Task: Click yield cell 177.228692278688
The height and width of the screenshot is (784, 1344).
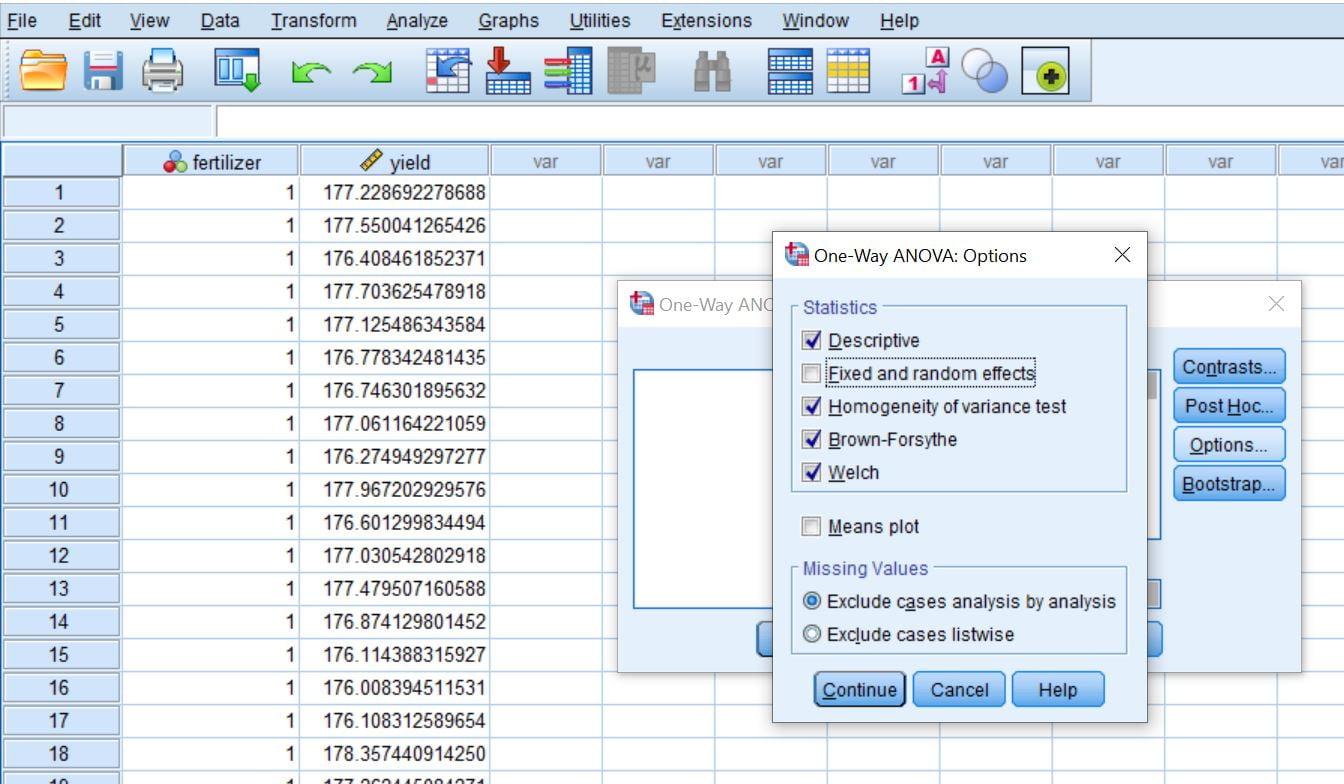Action: pos(394,192)
